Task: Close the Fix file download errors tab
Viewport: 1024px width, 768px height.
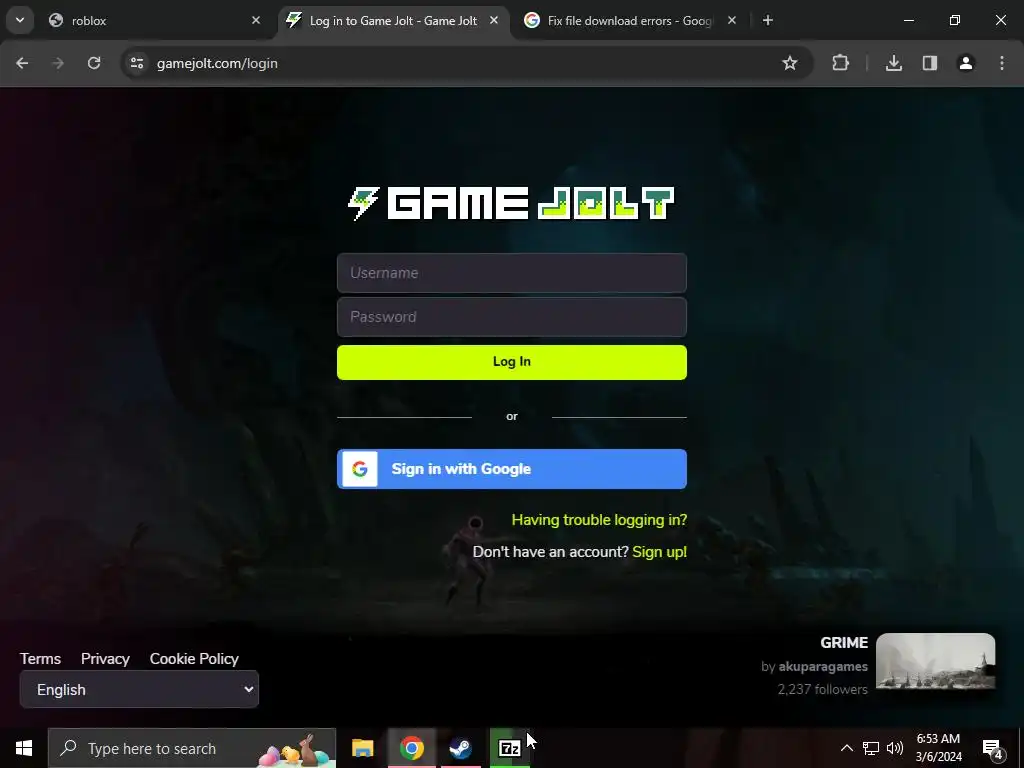Action: [x=732, y=20]
